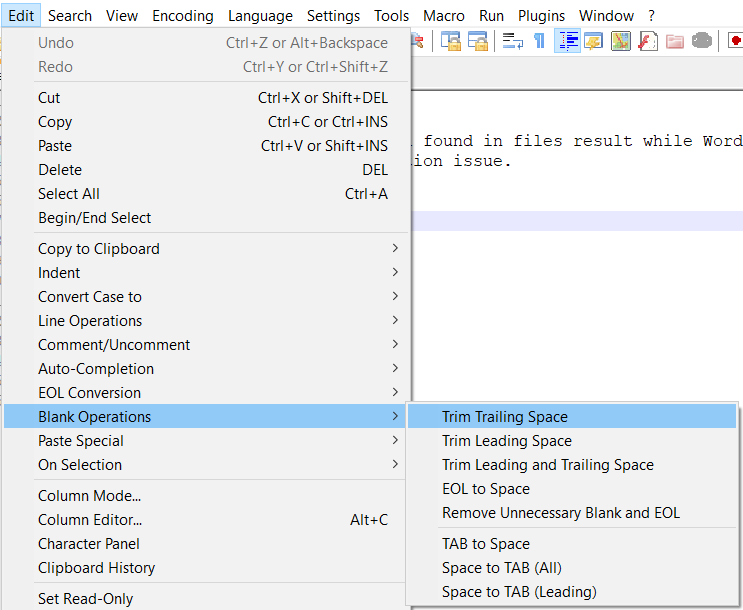Expand the Copy to Clipboard submenu arrow
743x610 pixels.
tap(395, 248)
